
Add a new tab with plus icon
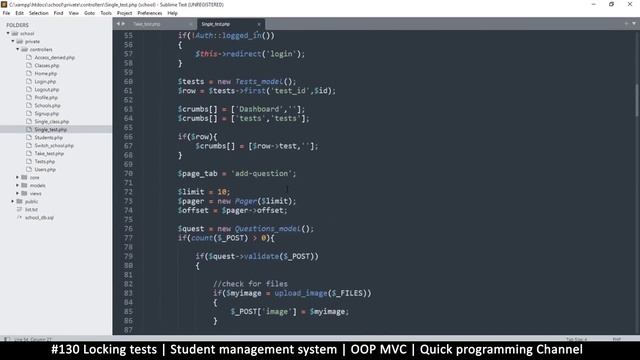click(626, 24)
